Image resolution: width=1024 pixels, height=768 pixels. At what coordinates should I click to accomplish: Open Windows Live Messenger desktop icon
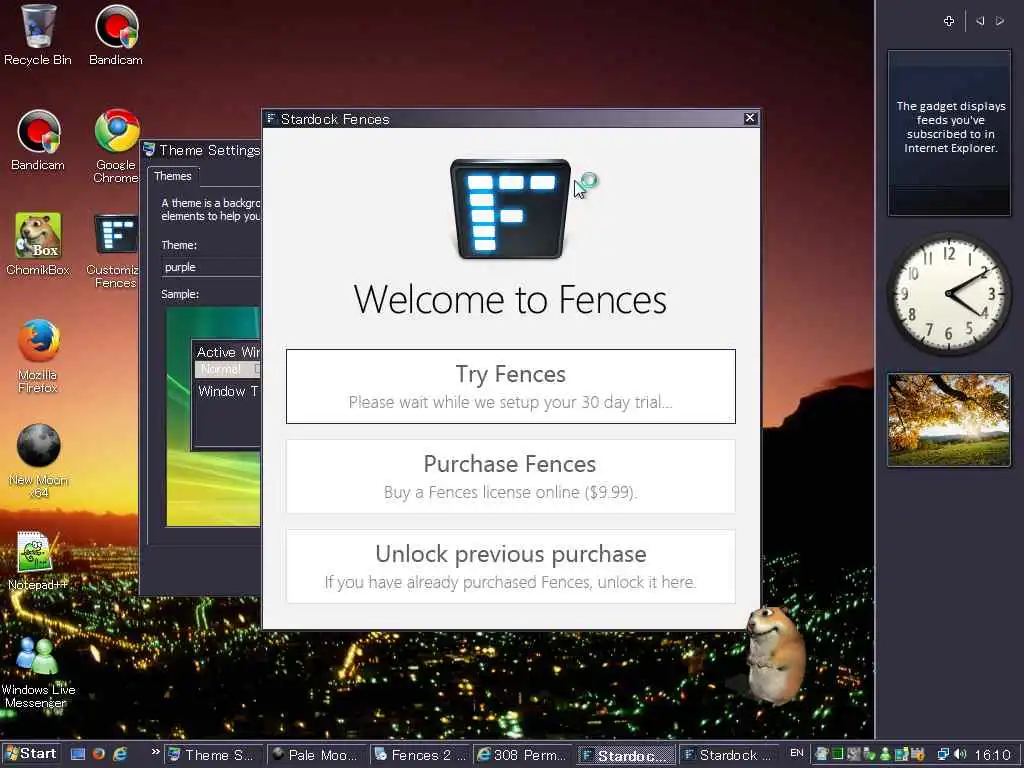pyautogui.click(x=37, y=671)
